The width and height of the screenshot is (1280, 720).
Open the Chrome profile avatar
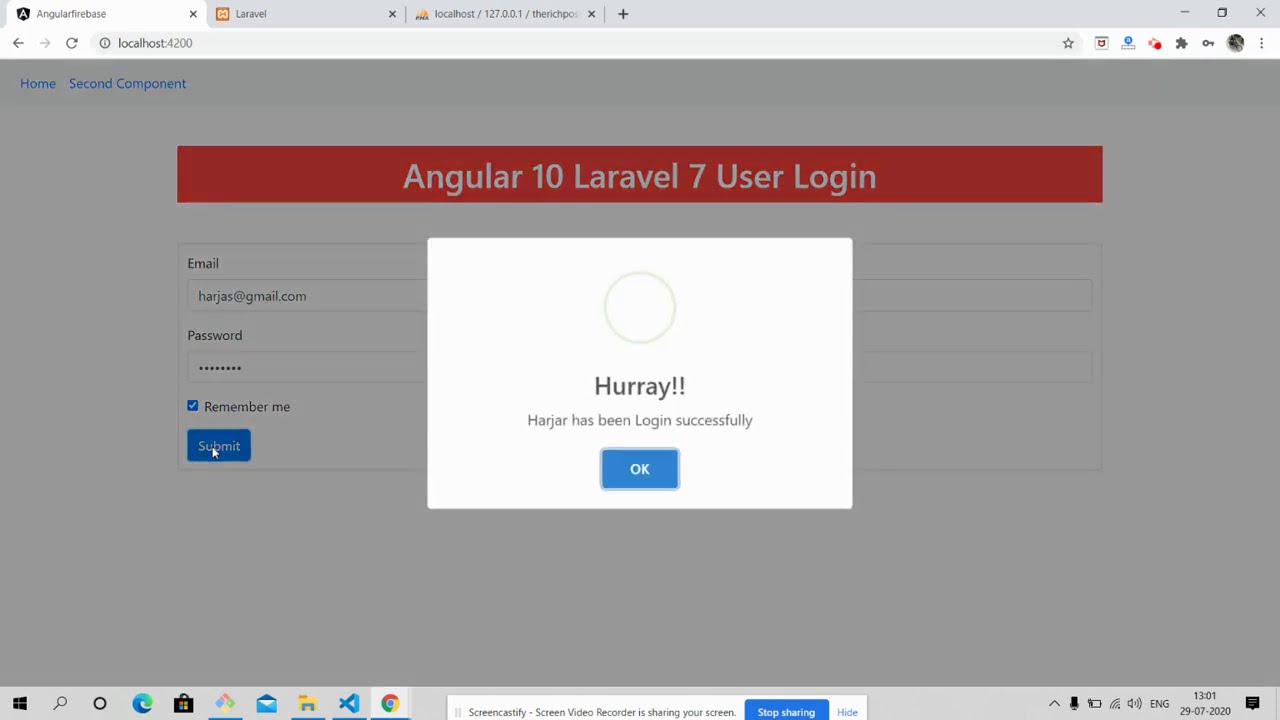click(1235, 43)
